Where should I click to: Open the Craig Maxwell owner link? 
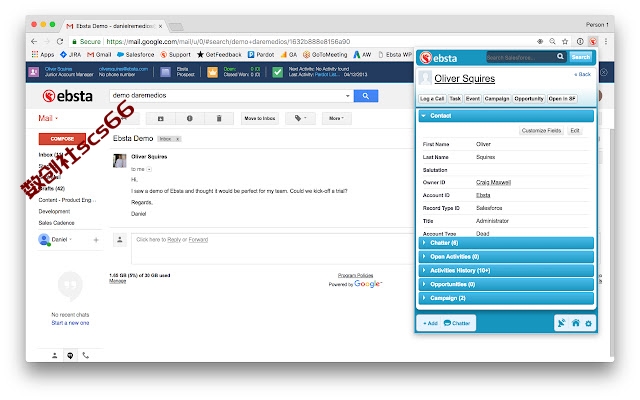point(493,182)
